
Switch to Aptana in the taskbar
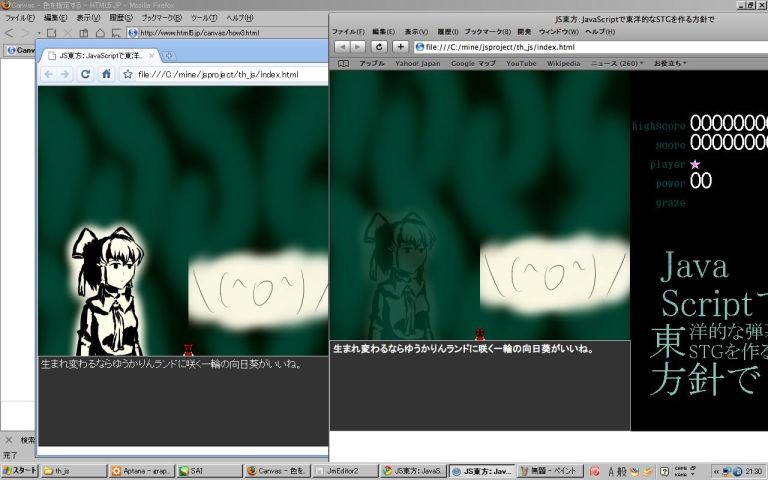[142, 471]
